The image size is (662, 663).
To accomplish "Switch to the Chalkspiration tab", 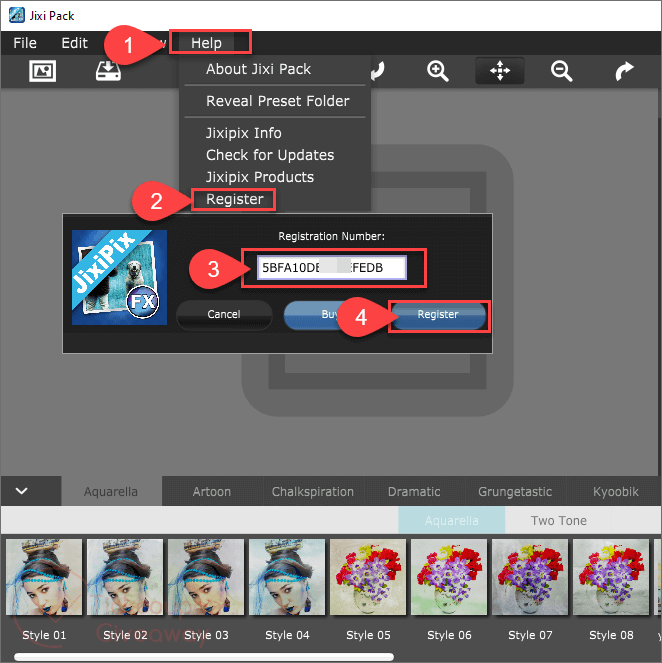I will [313, 491].
